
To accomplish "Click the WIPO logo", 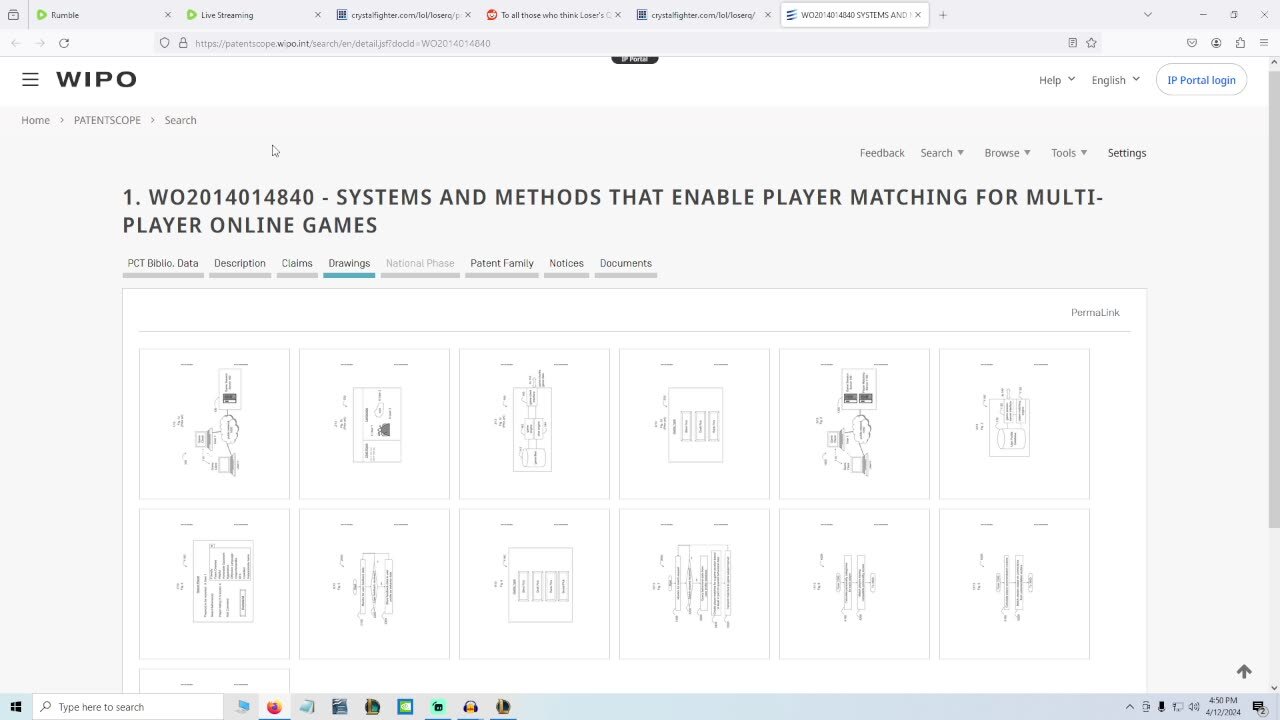I will coord(96,79).
